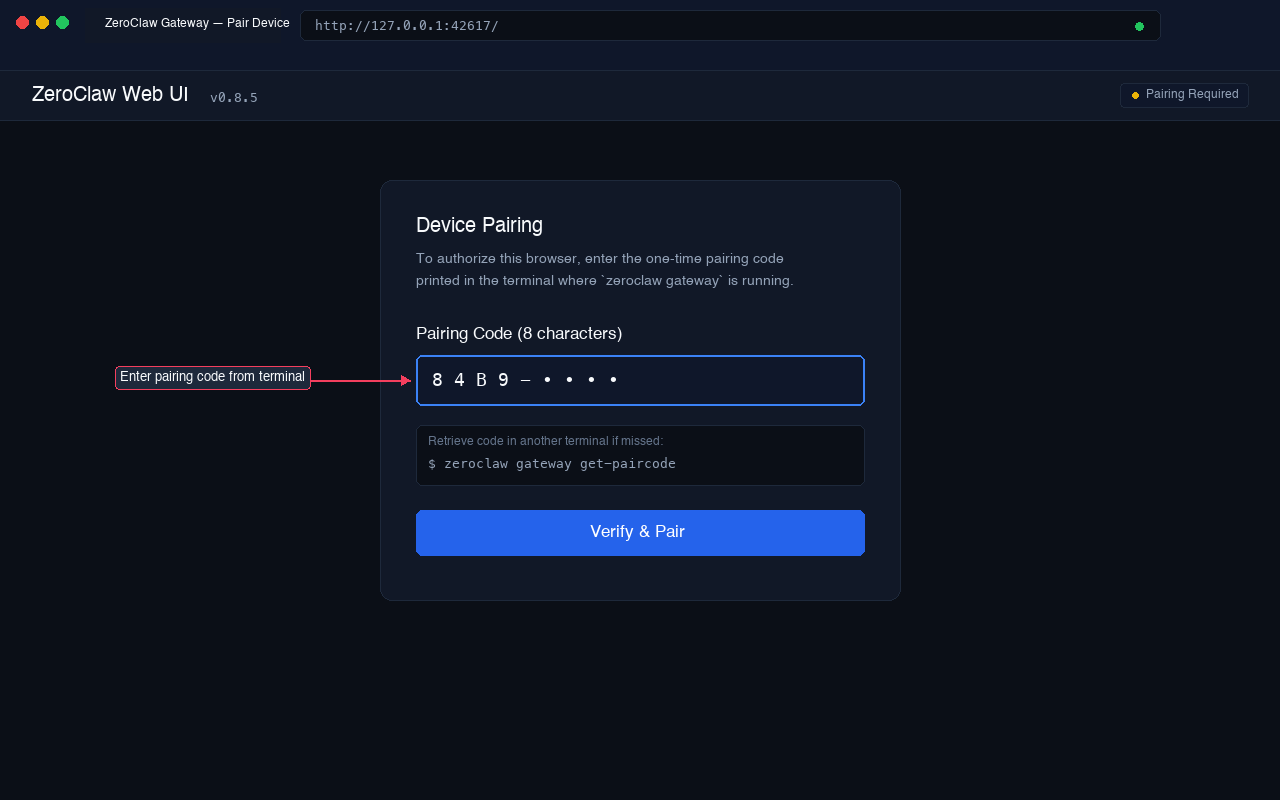
Task: Select the ZeroClaw Gateway — Pair Device tab
Action: point(197,23)
